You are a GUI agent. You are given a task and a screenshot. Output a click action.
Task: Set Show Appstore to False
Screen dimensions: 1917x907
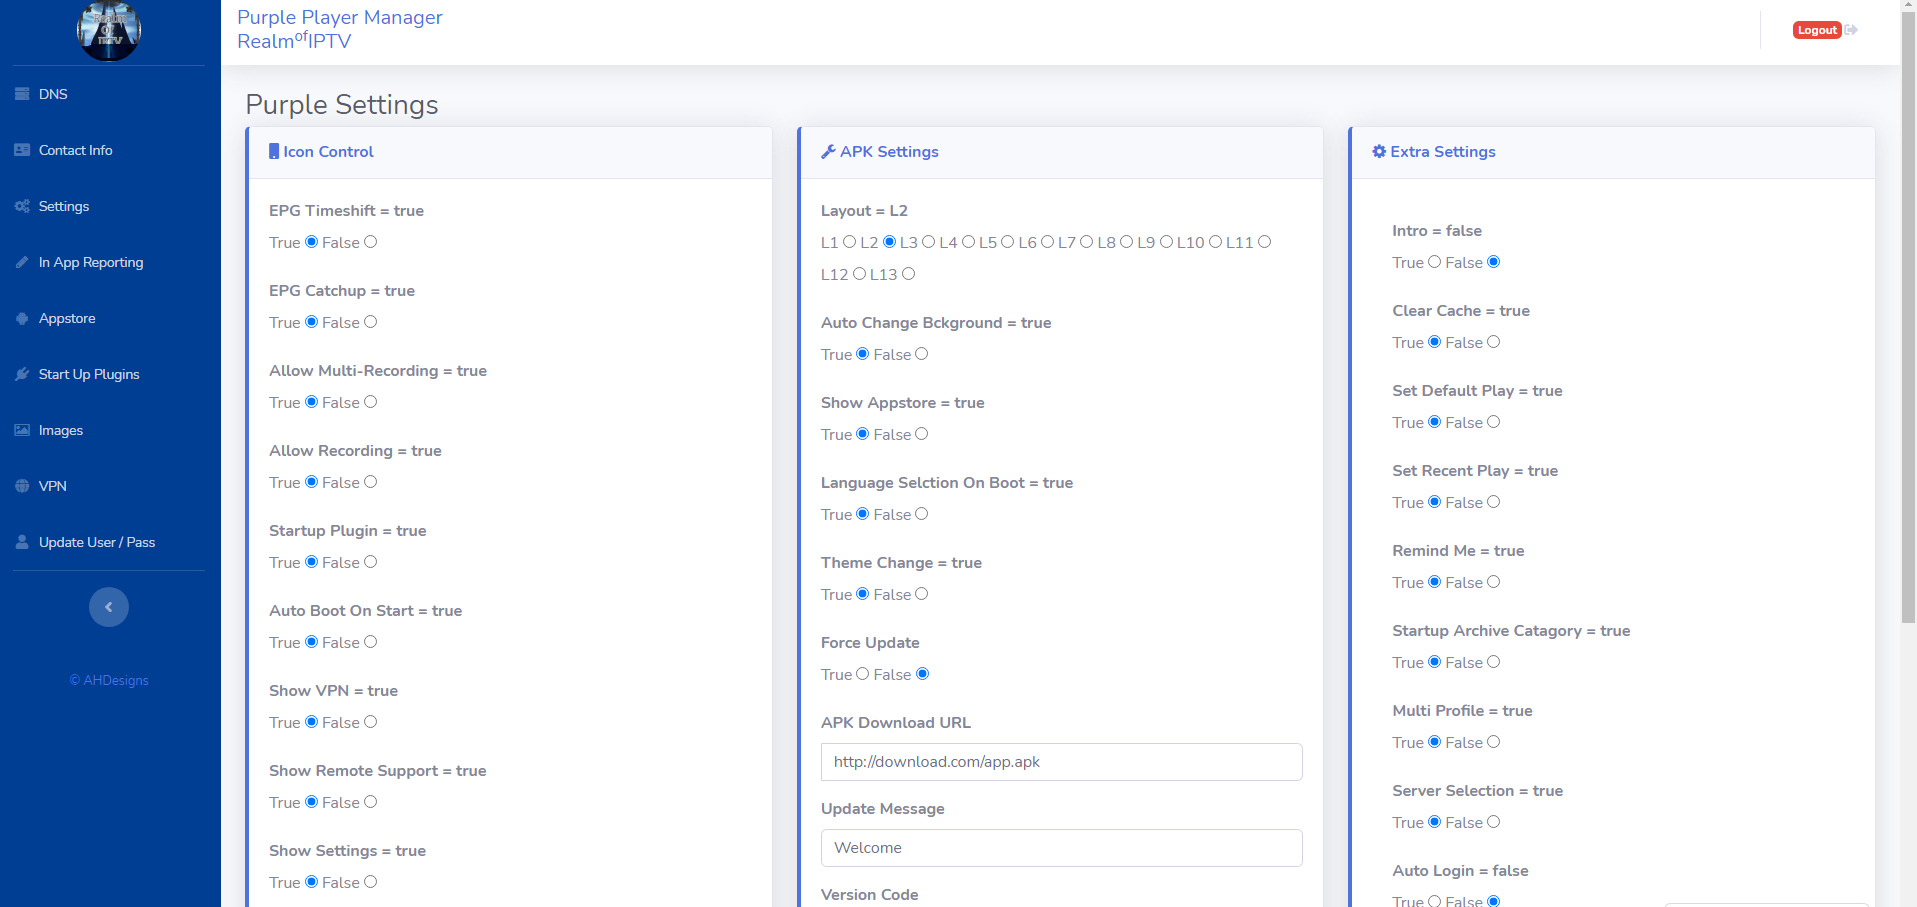922,434
